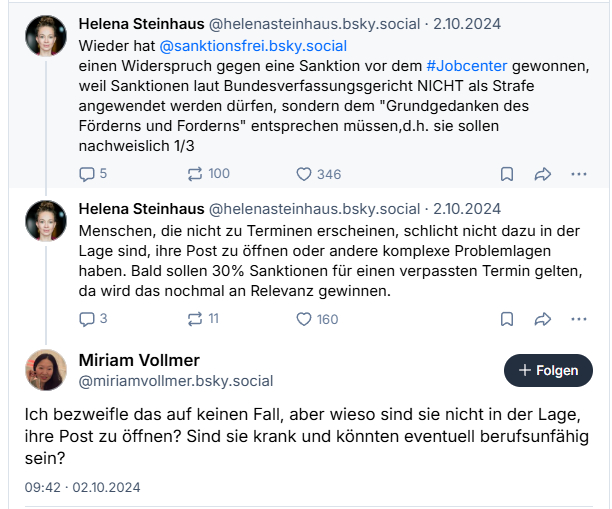Image resolution: width=612 pixels, height=509 pixels.
Task: Open Miriam Vollmer's profile picture
Action: point(46,370)
